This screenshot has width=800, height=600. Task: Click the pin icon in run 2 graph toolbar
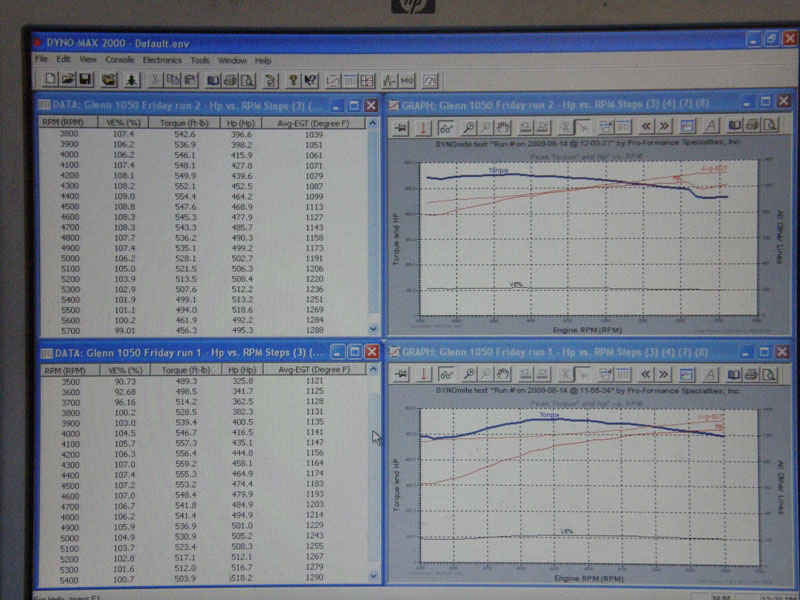401,127
